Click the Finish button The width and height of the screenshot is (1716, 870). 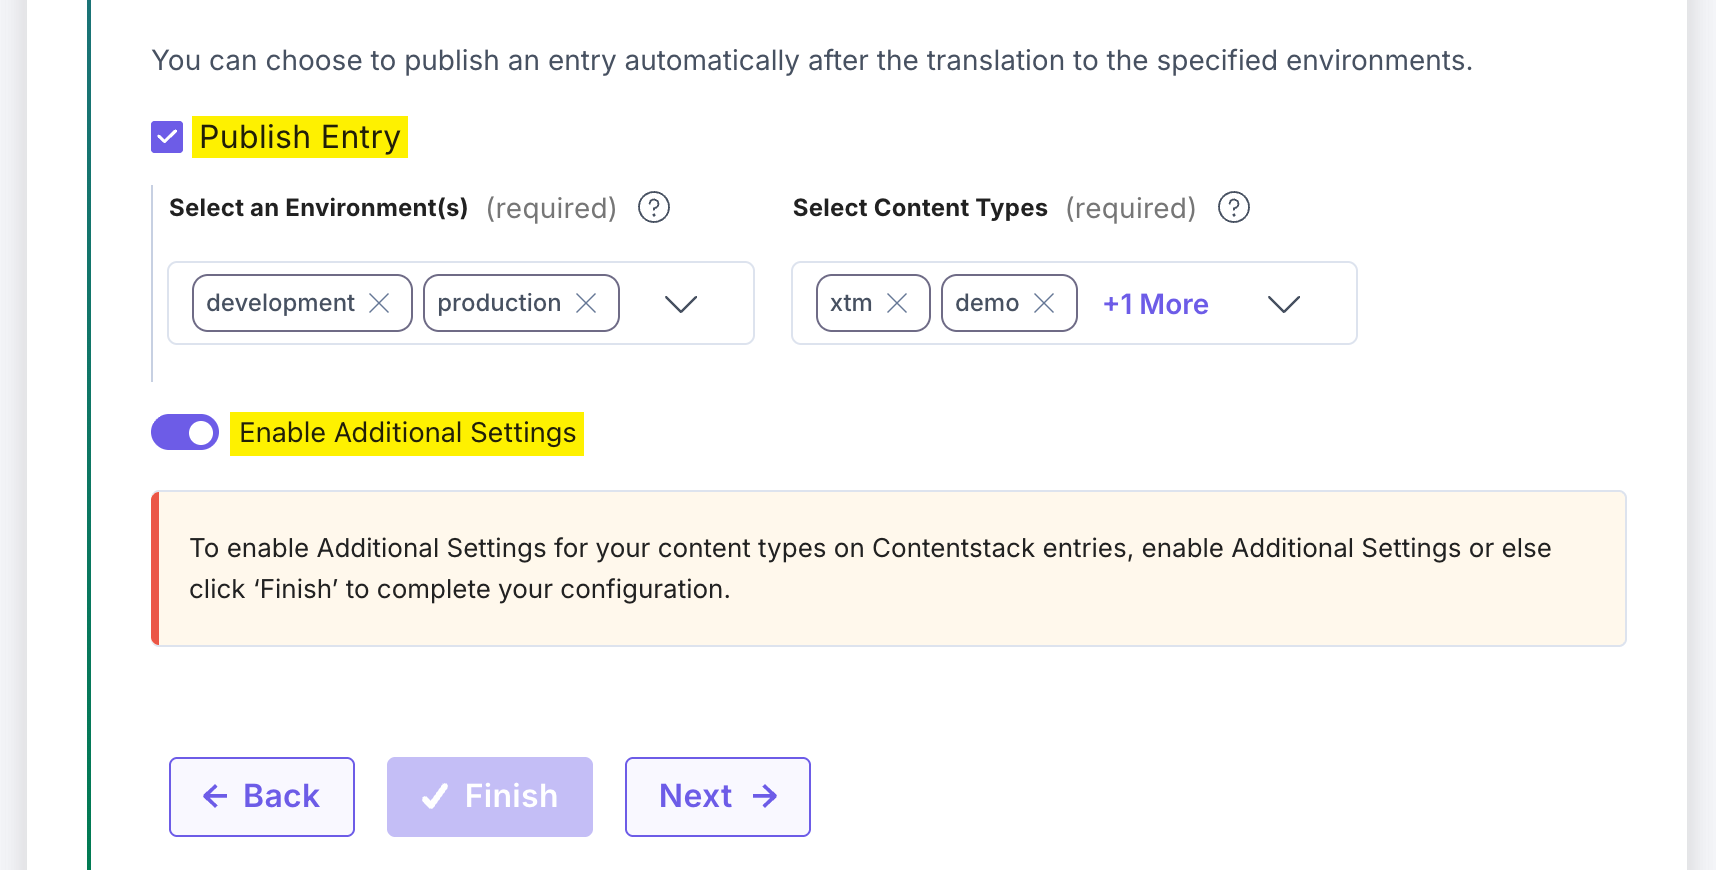(489, 796)
